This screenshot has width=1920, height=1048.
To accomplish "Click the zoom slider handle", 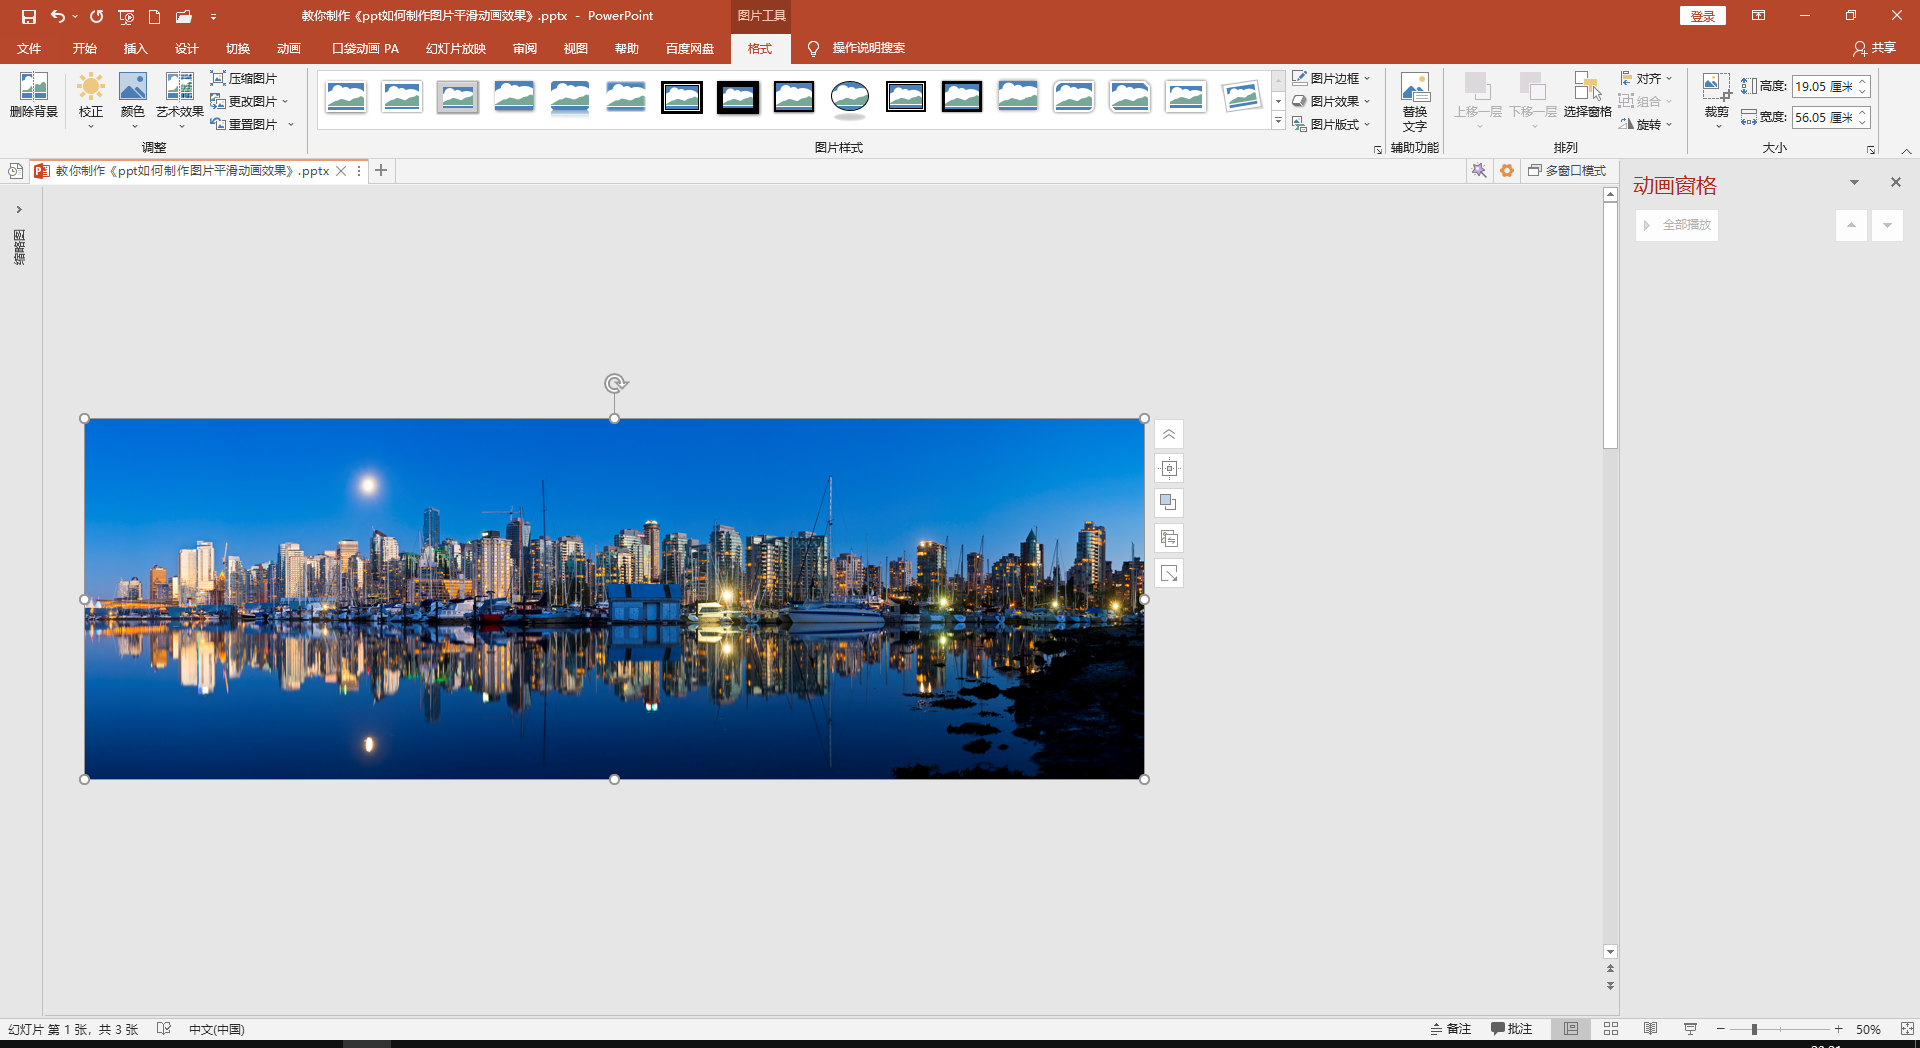I will (1754, 1029).
